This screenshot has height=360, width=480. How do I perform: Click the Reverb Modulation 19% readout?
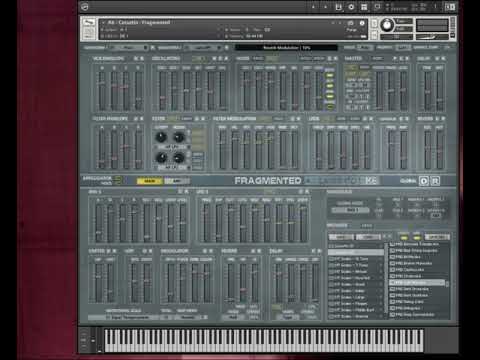tap(286, 48)
